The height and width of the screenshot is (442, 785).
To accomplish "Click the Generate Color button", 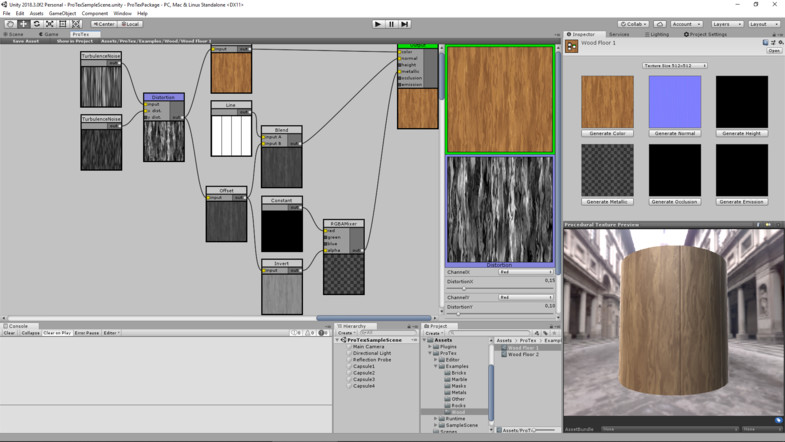I will click(607, 133).
